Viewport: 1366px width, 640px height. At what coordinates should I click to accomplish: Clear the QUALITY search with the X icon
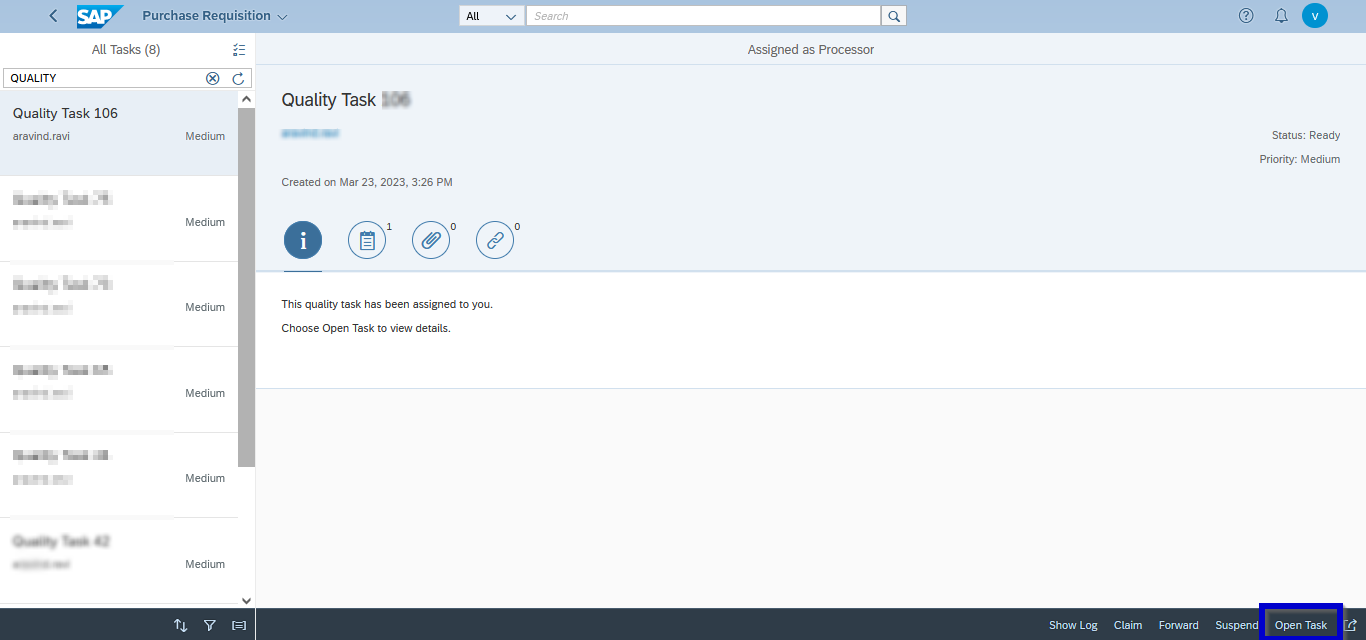212,77
